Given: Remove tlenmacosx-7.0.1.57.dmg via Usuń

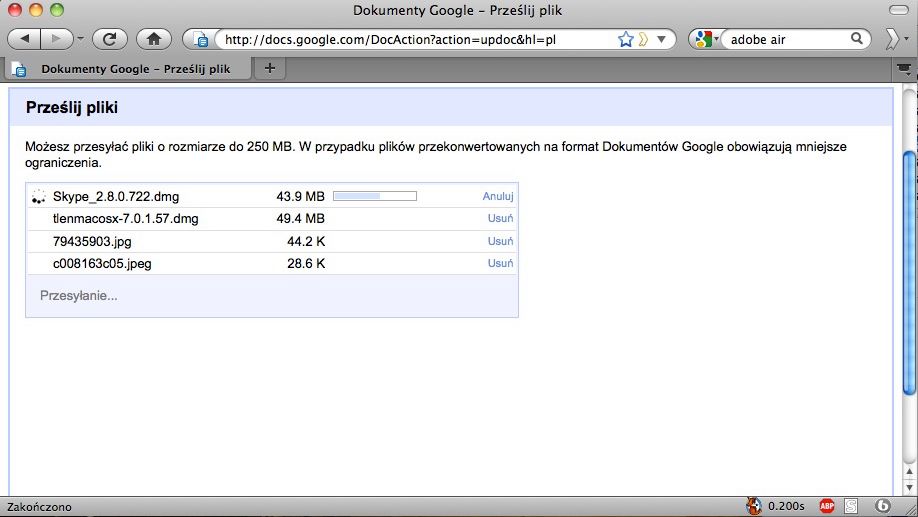Looking at the screenshot, I should pos(501,218).
